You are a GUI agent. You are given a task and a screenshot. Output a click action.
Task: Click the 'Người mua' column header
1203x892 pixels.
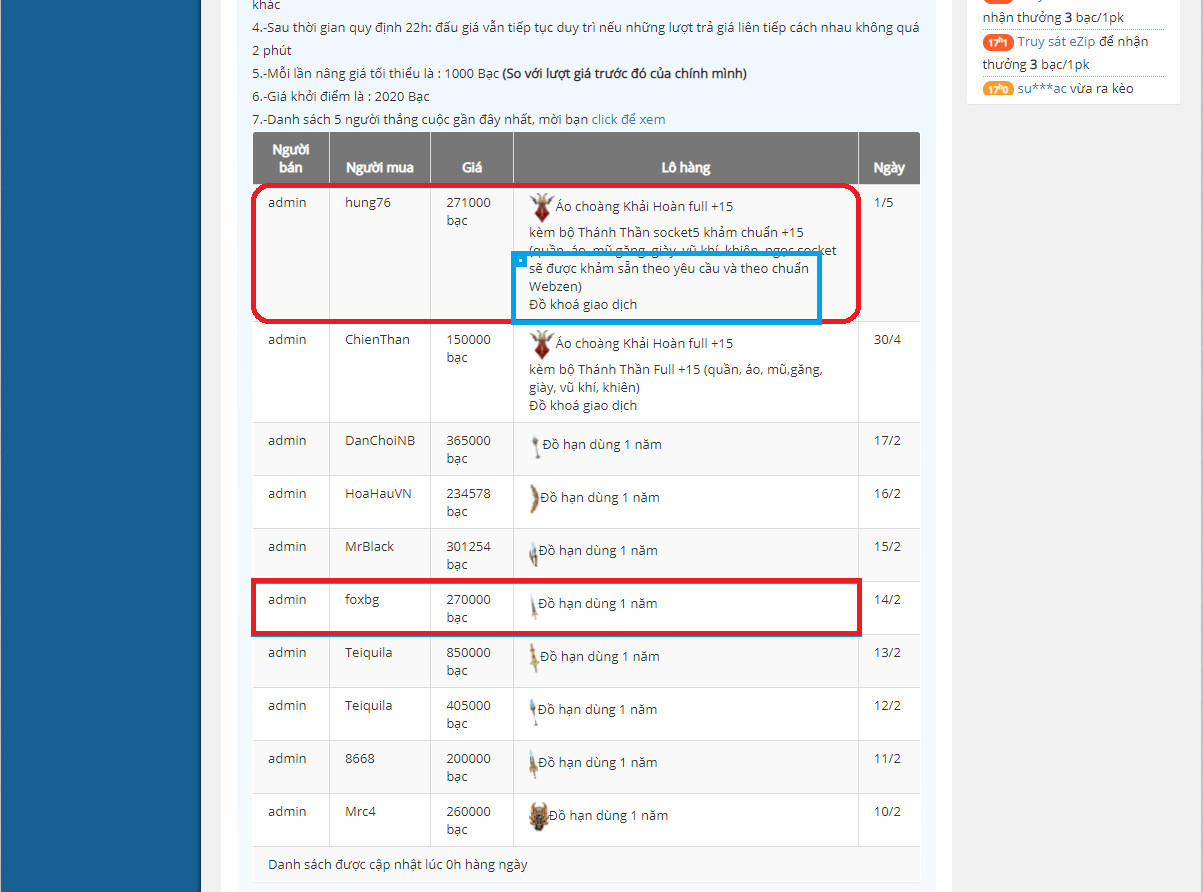click(x=379, y=168)
